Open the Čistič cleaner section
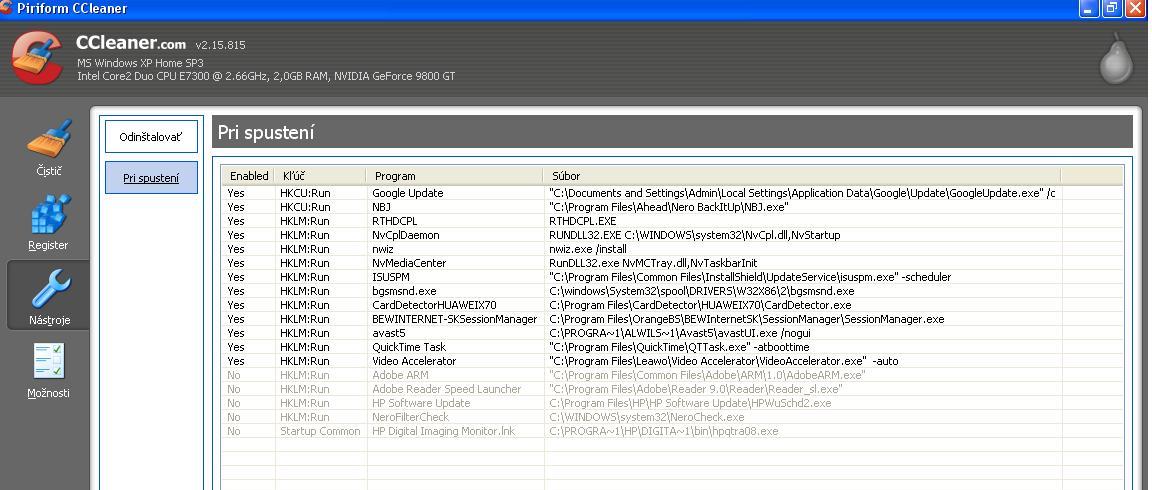This screenshot has height=490, width=1152. click(x=48, y=142)
